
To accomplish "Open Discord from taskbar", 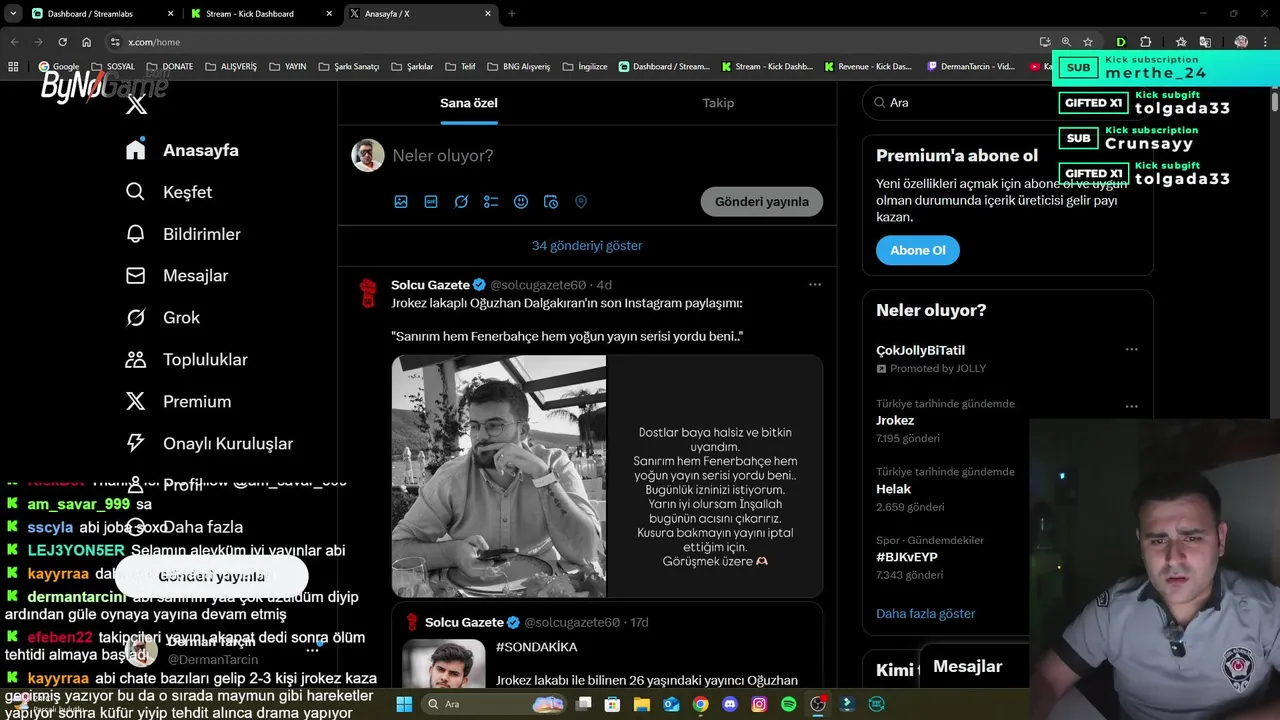I will 730,704.
